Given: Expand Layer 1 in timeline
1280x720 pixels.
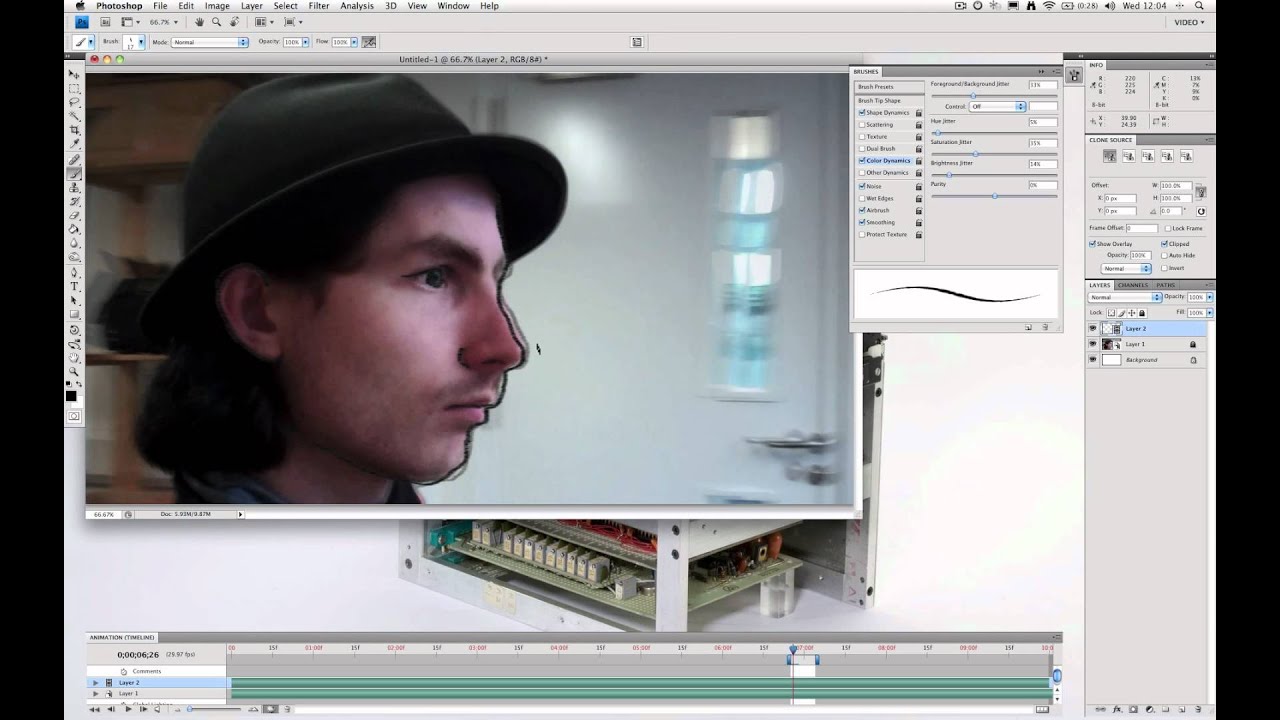Looking at the screenshot, I should 96,693.
